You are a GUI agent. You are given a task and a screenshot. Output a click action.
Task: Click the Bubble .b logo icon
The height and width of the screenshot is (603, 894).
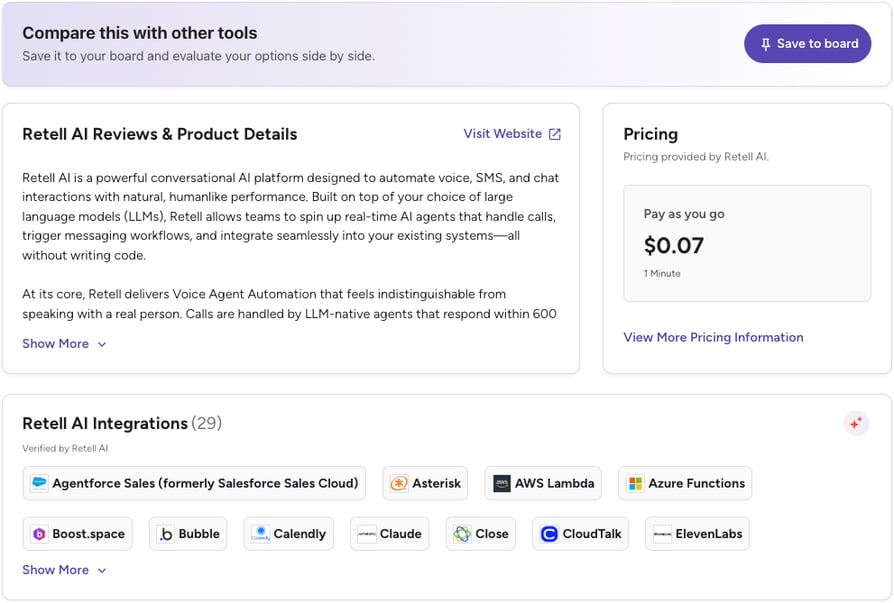[x=165, y=534]
